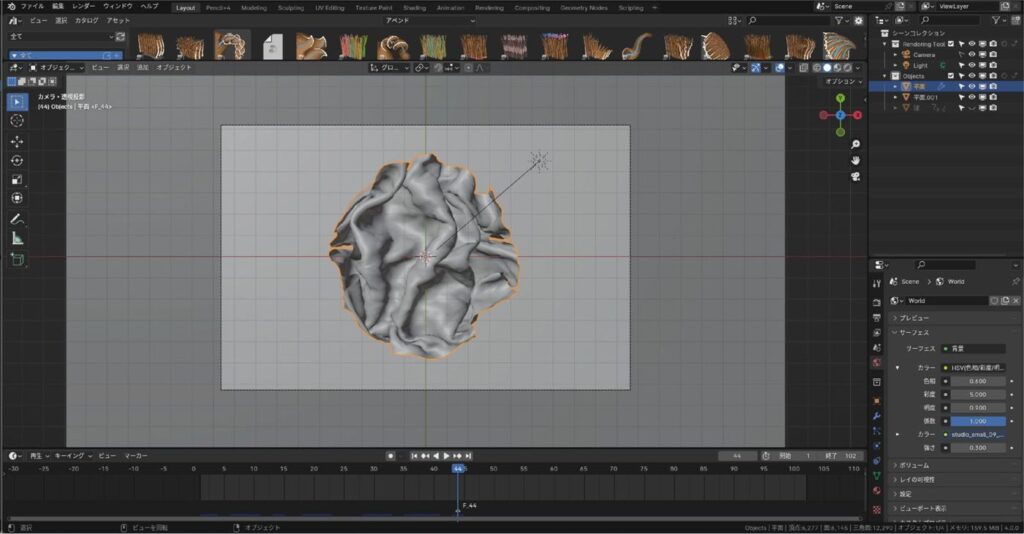Hide Light in viewport with eye icon
The width and height of the screenshot is (1024, 534).
pos(972,65)
